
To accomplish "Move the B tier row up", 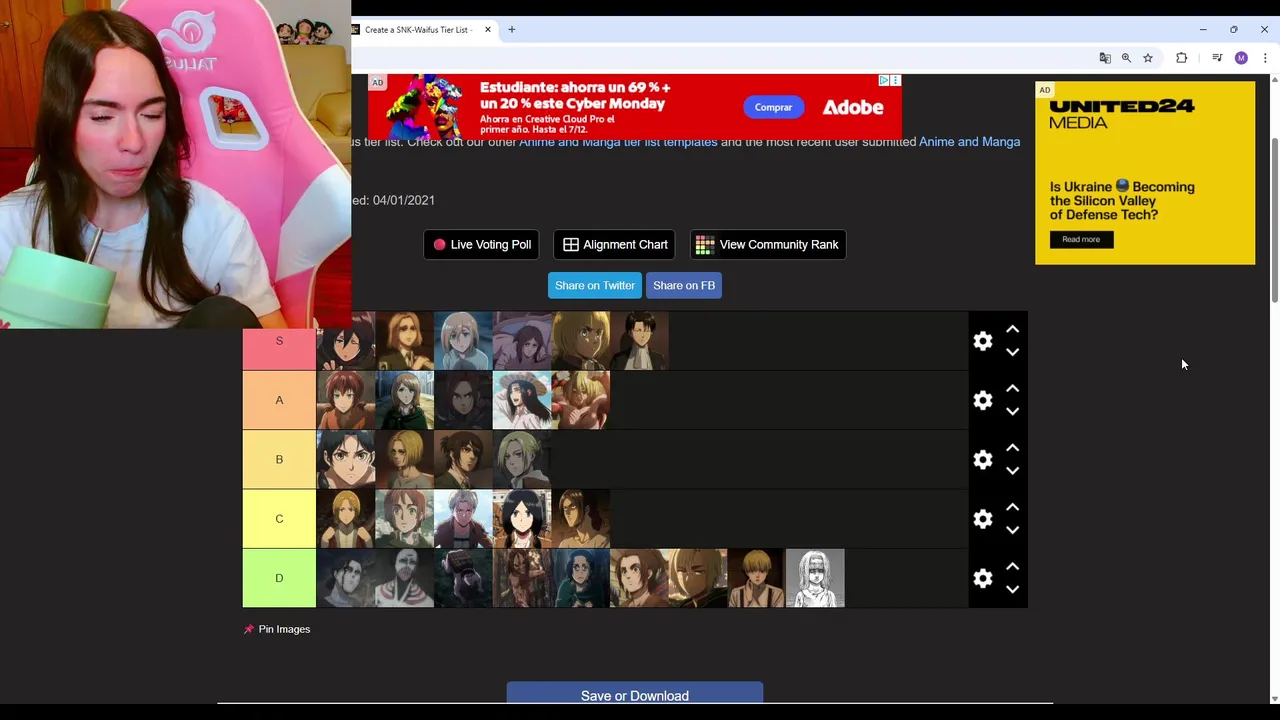I will coord(1012,447).
